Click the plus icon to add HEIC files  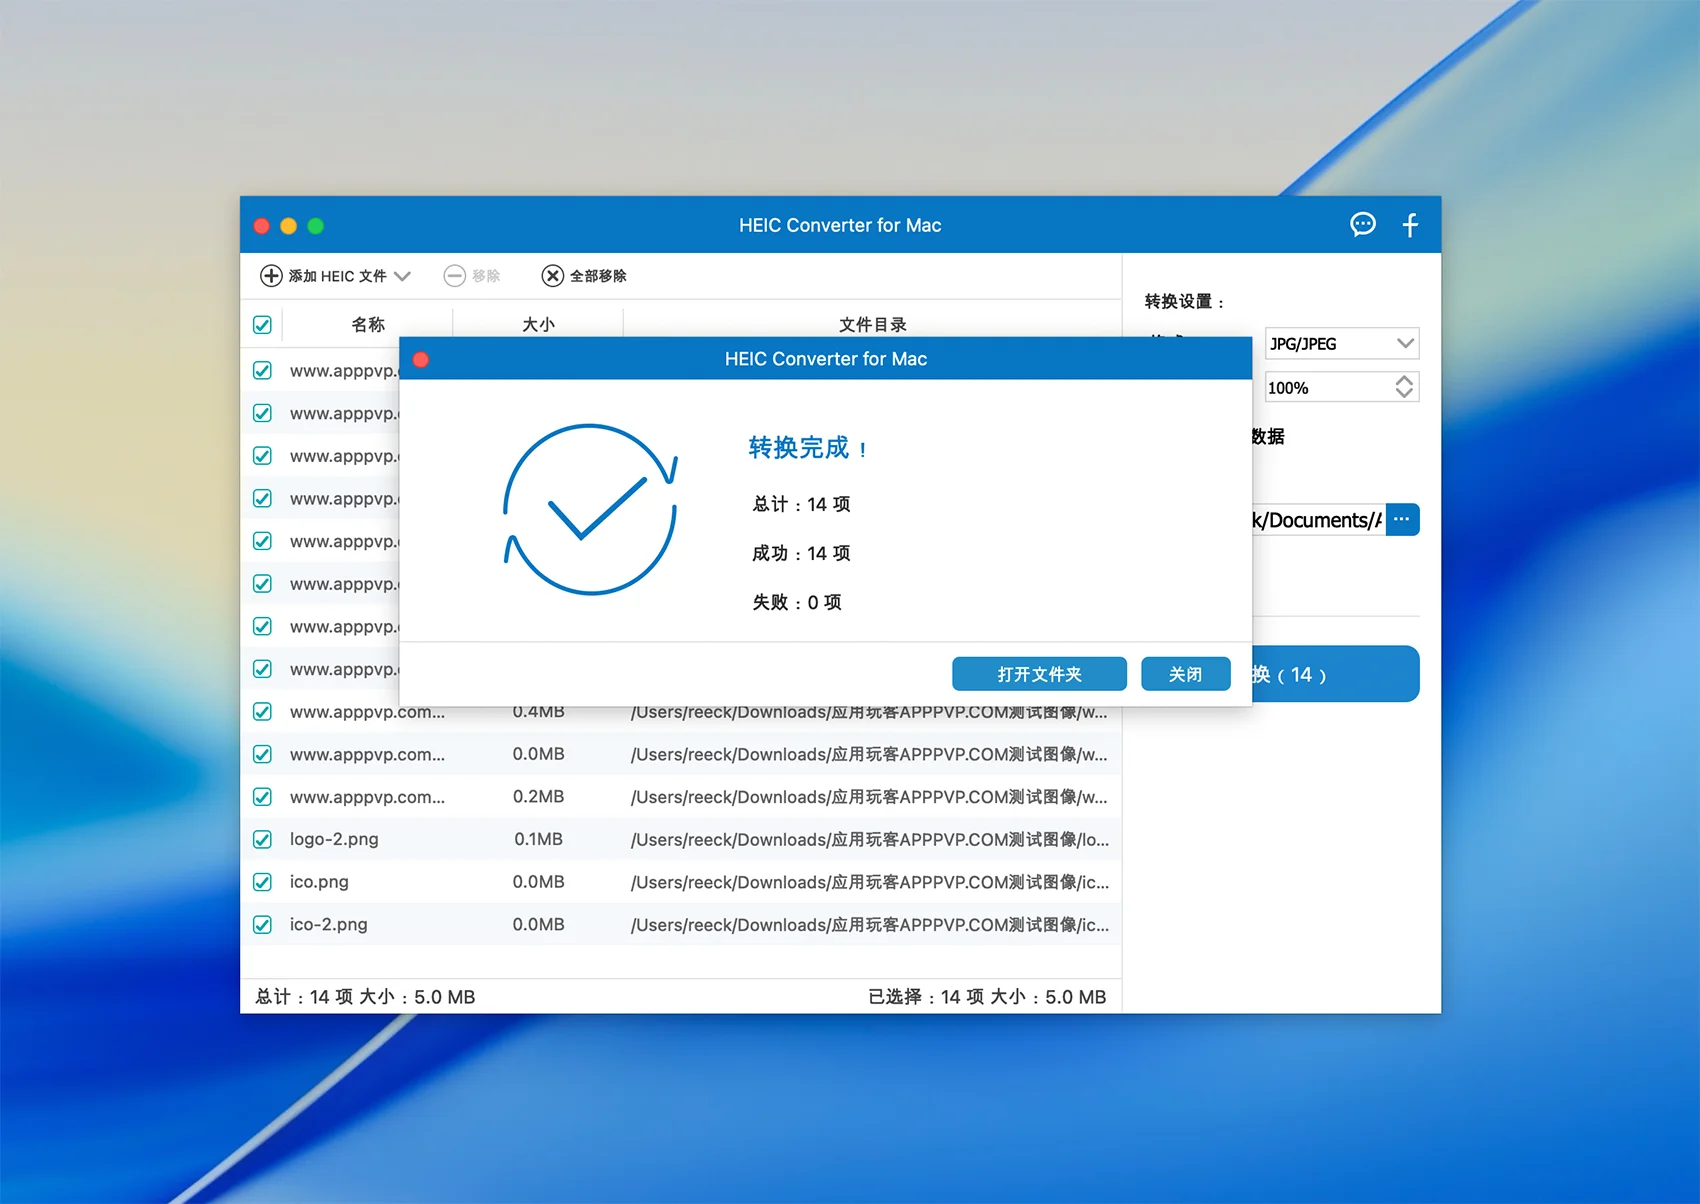tap(271, 276)
